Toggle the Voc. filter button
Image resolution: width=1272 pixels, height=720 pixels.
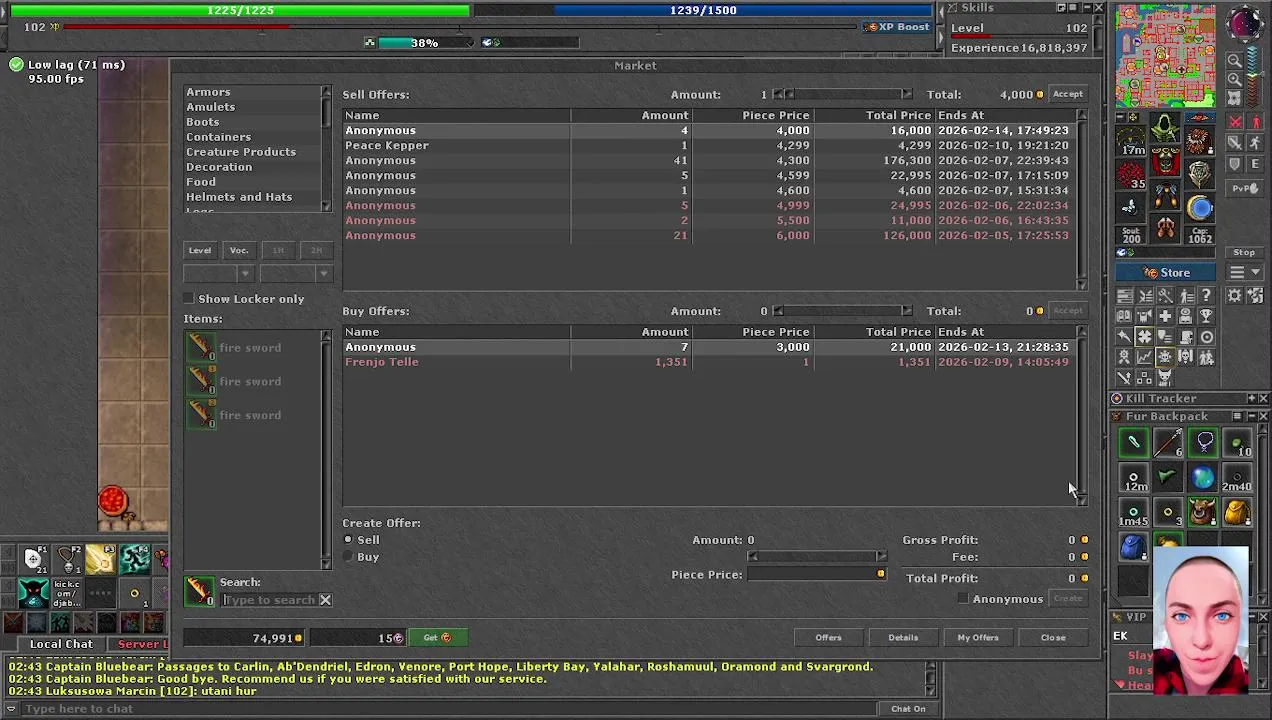(239, 251)
